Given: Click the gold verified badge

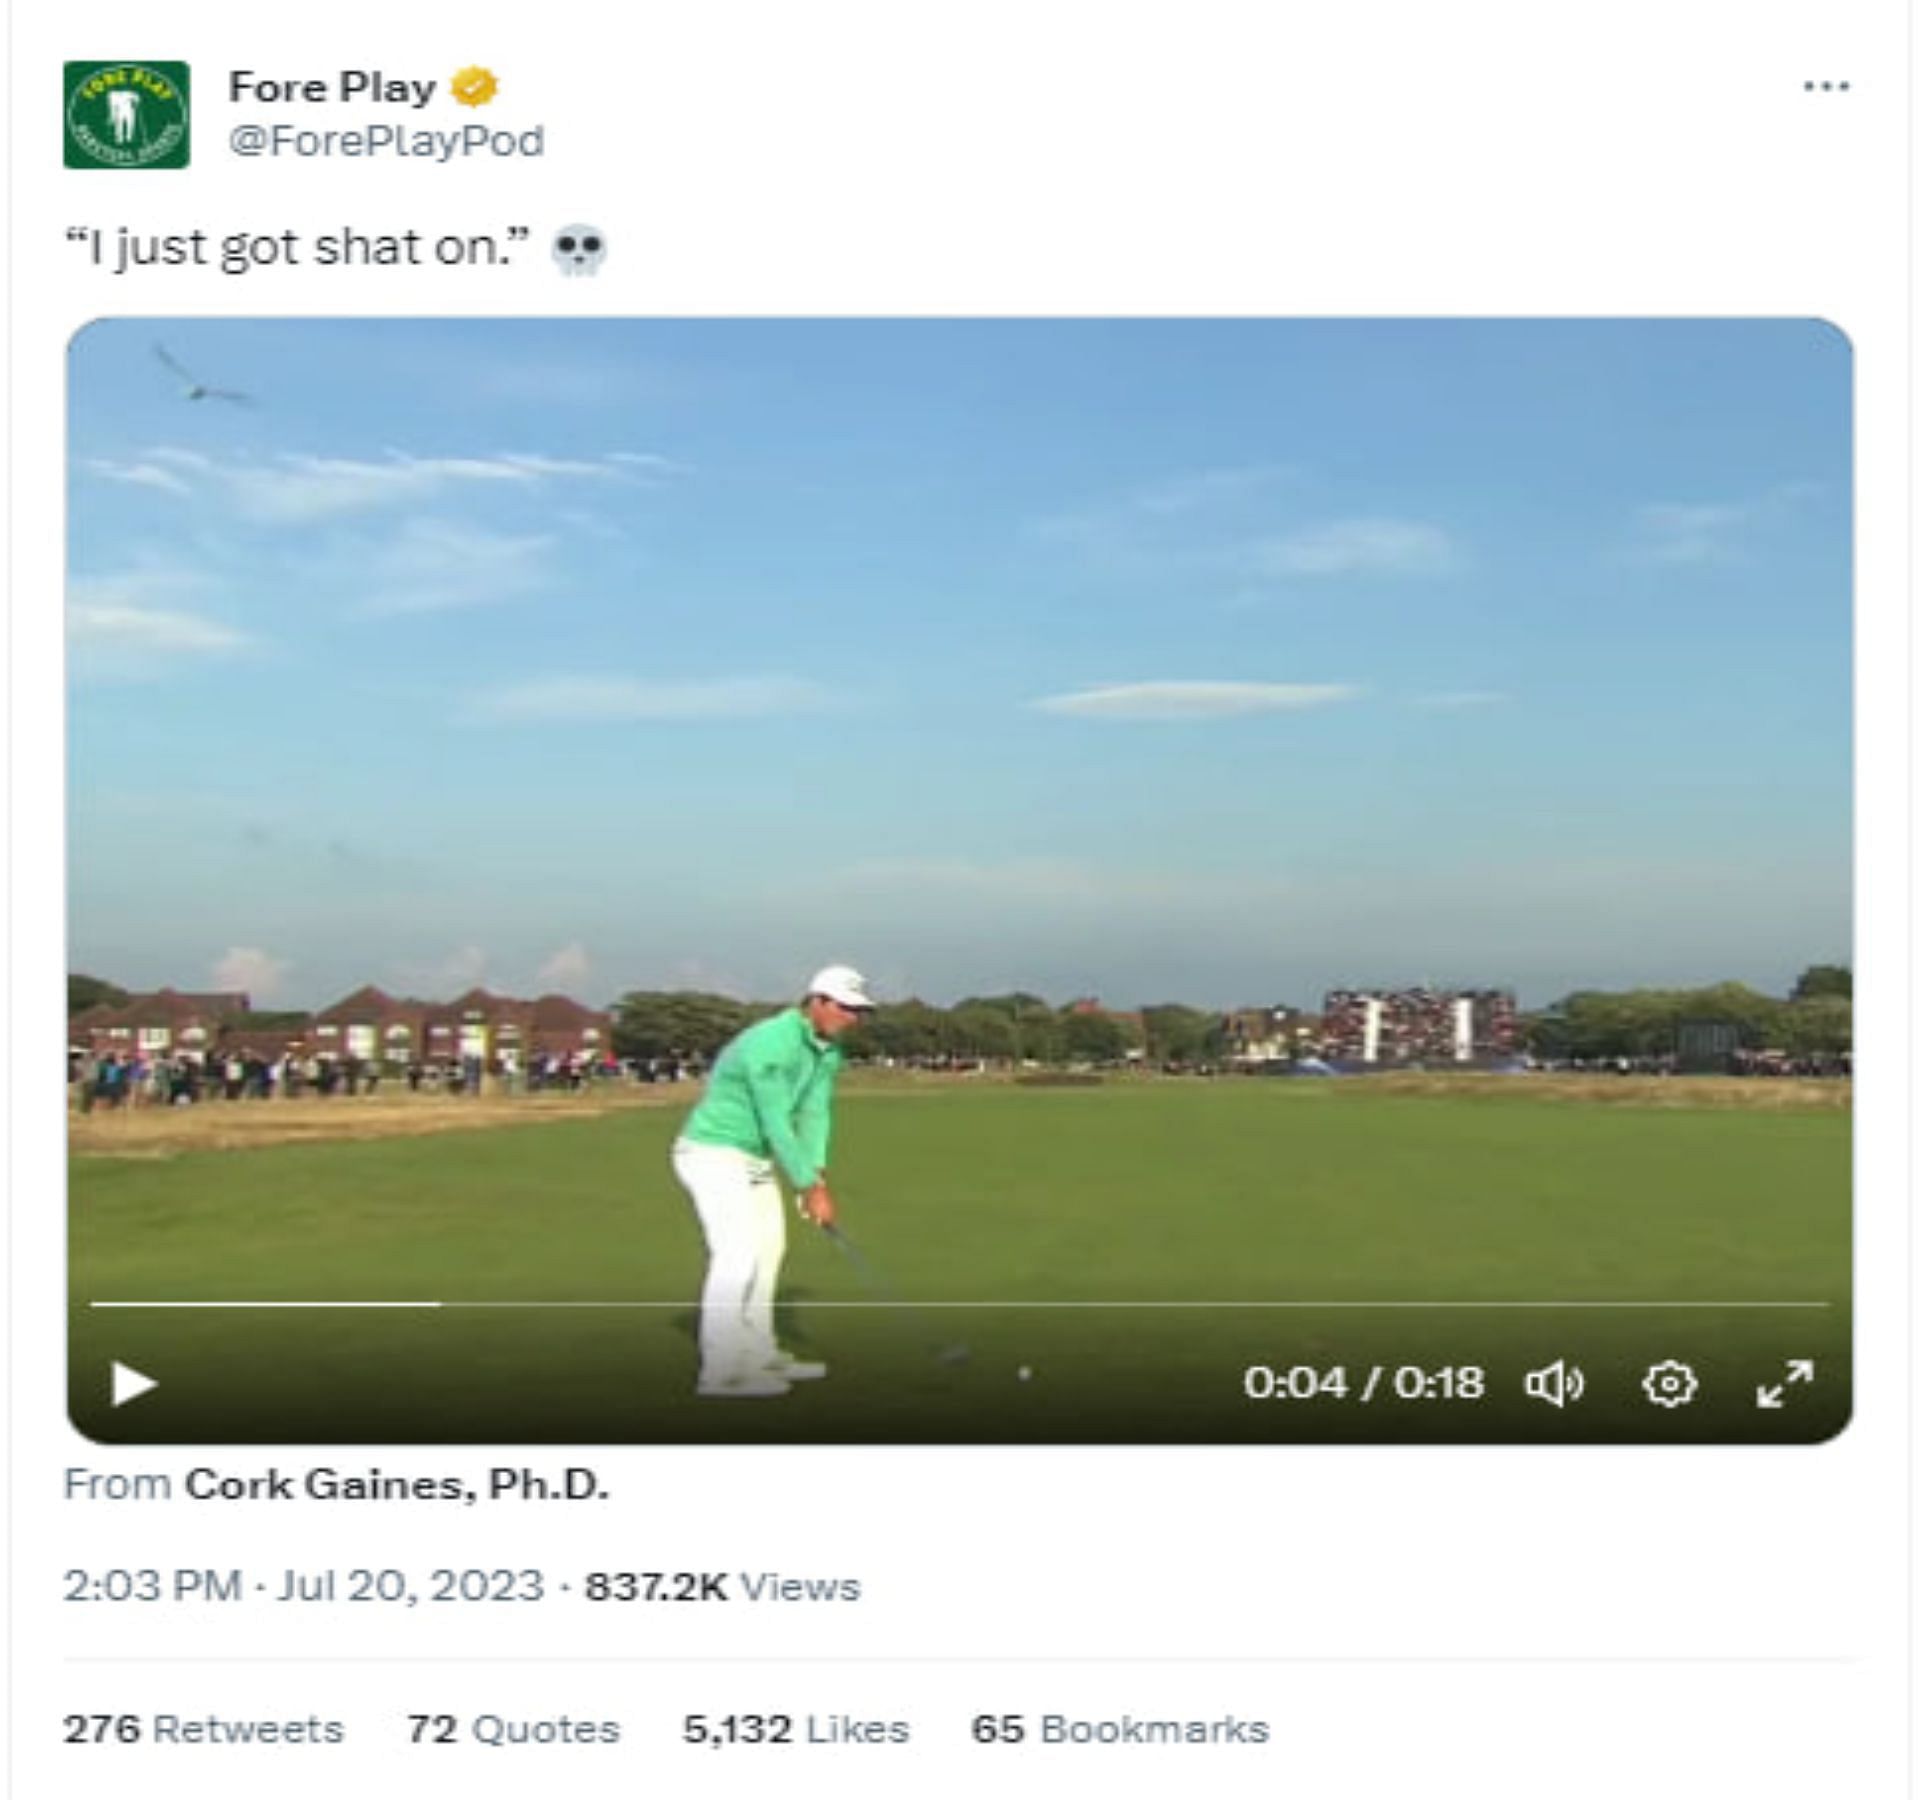Looking at the screenshot, I should click(474, 88).
